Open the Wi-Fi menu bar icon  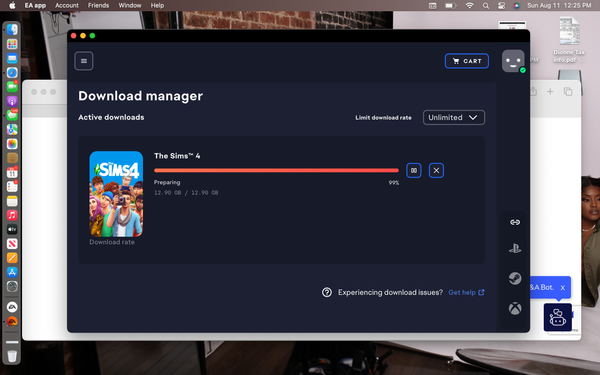tap(470, 5)
